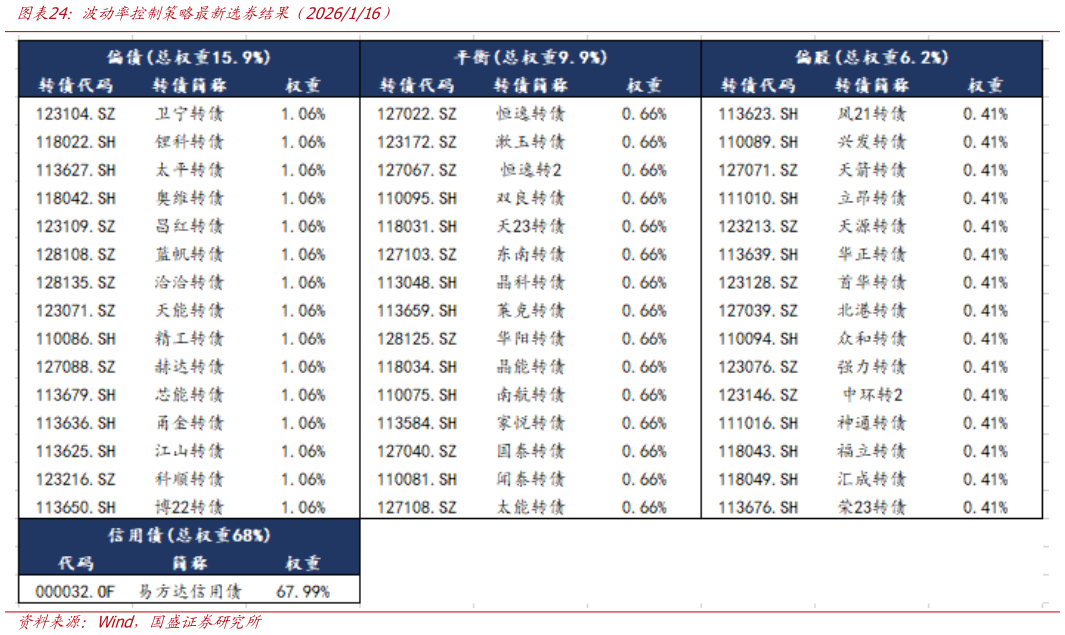The height and width of the screenshot is (635, 1065).
Task: Select the 卫宁转债 cell
Action: tap(189, 114)
